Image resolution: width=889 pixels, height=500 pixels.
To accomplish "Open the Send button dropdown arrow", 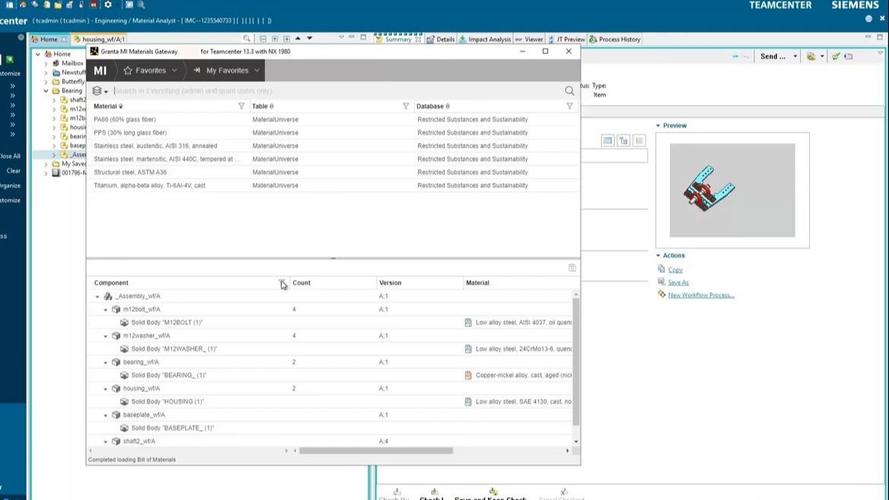I will pos(795,56).
